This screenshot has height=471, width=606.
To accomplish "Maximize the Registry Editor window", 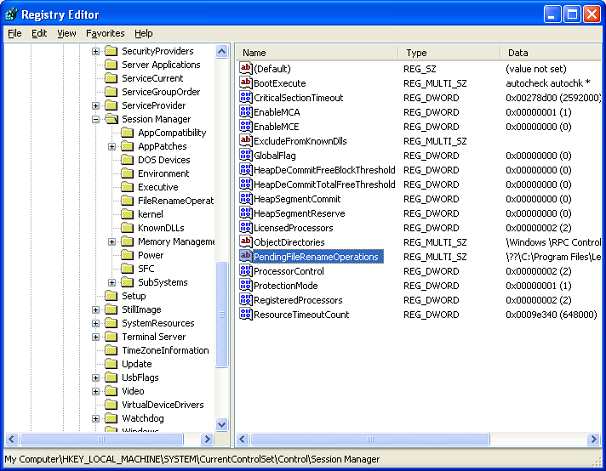I will pyautogui.click(x=572, y=15).
